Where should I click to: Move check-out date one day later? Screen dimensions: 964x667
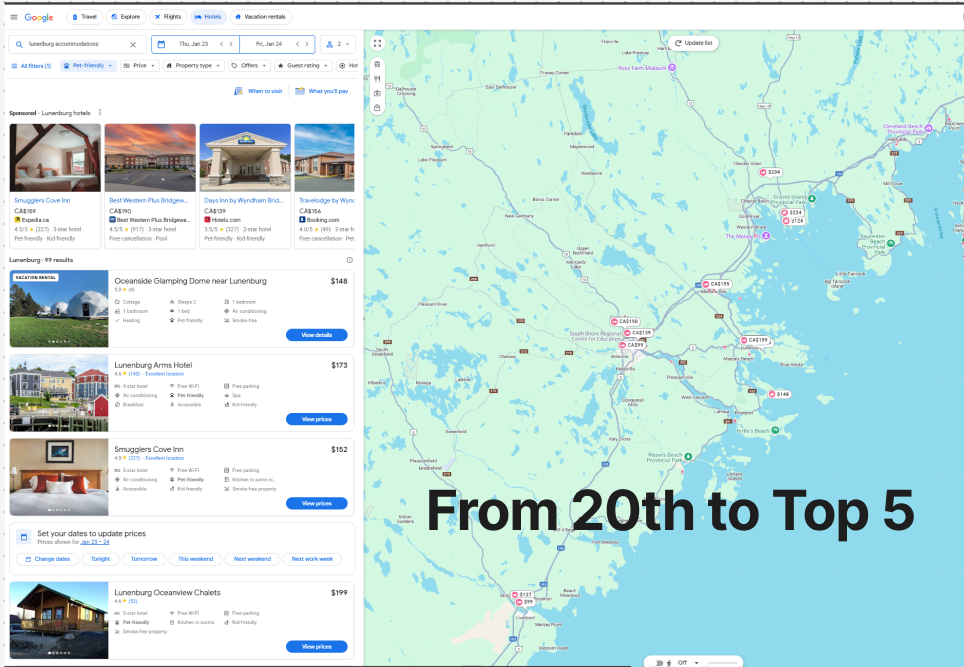coord(307,44)
